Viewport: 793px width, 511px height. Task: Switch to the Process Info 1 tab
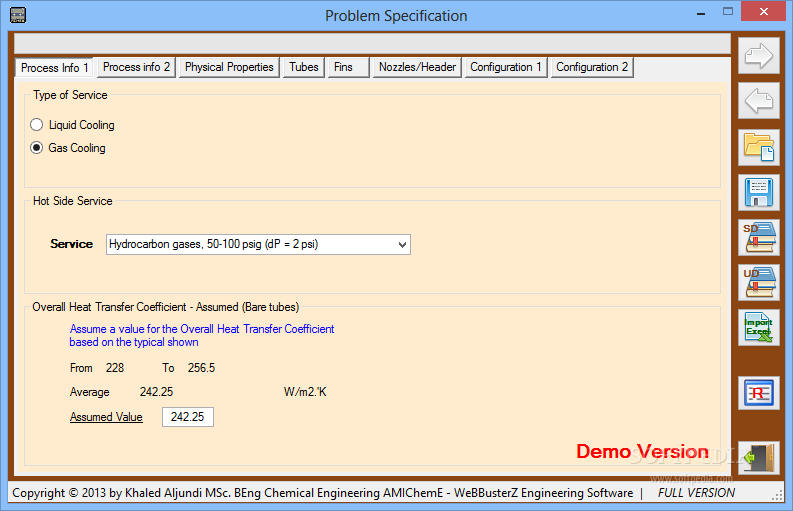[55, 67]
